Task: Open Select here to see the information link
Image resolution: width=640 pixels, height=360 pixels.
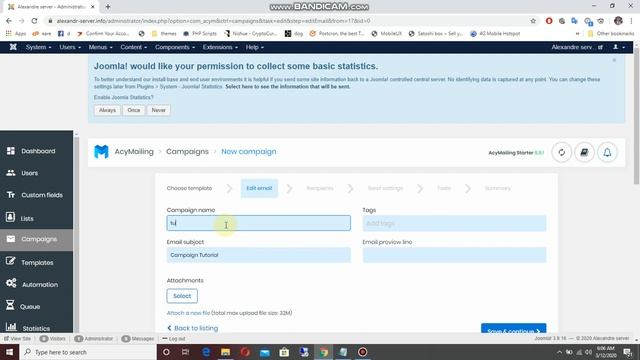Action: [288, 87]
